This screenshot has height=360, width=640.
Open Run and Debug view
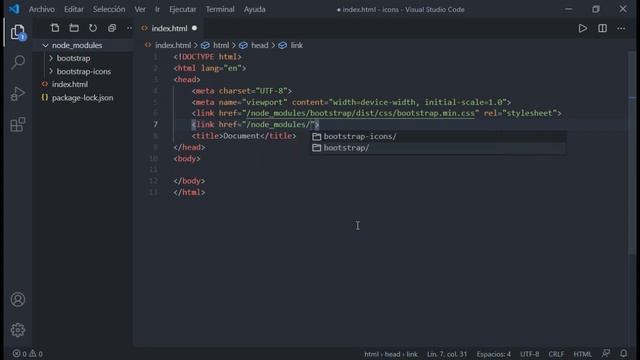(18, 93)
